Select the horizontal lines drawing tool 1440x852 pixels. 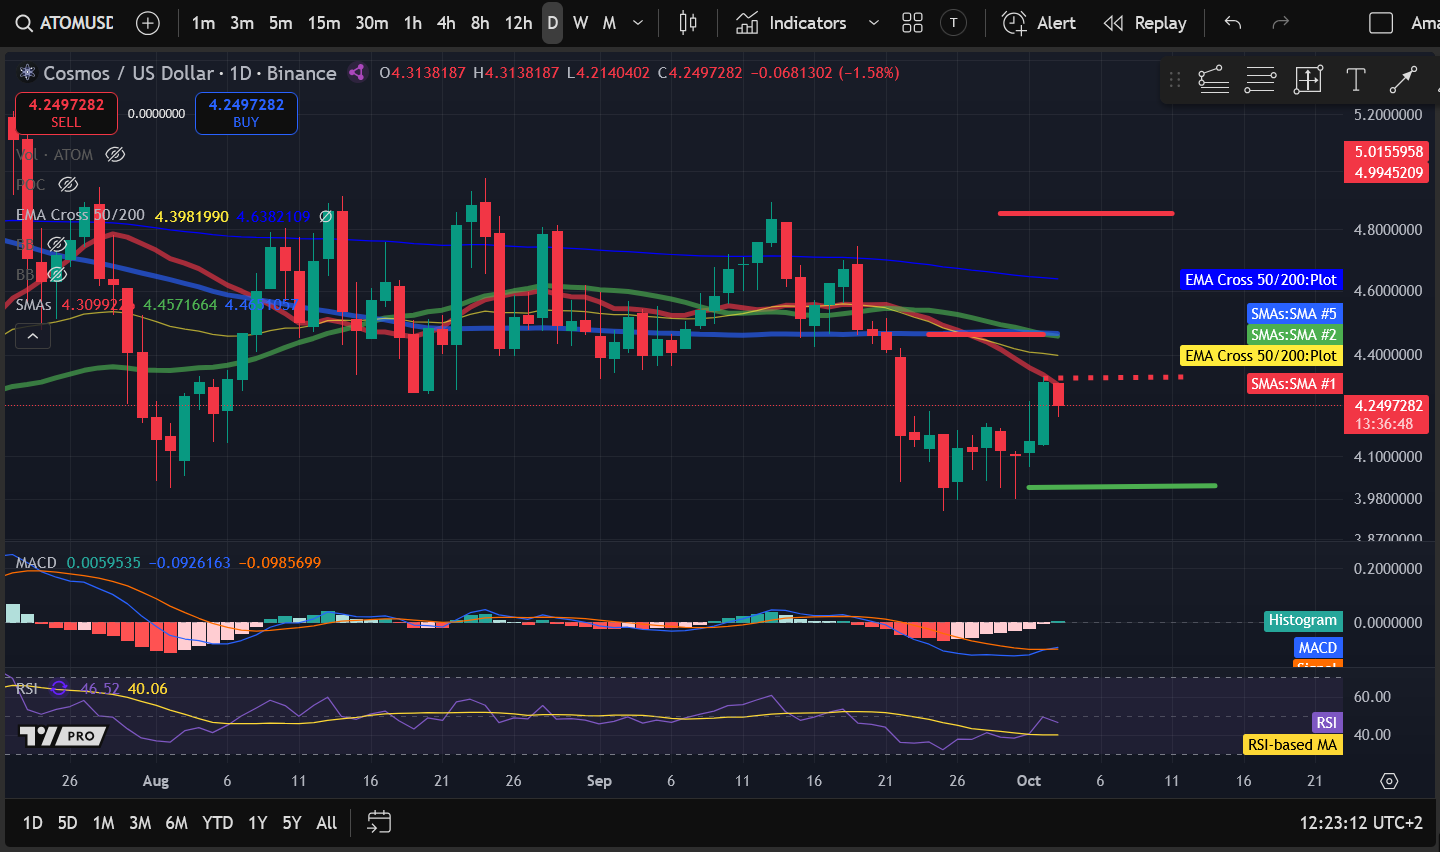click(x=1260, y=79)
